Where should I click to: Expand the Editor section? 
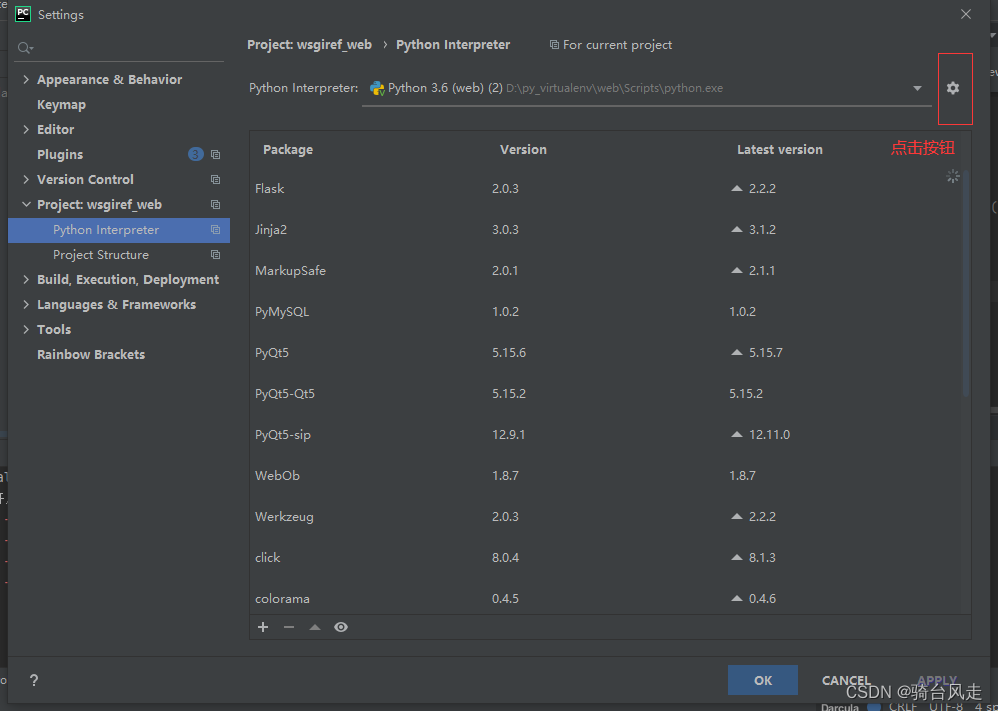click(x=26, y=129)
